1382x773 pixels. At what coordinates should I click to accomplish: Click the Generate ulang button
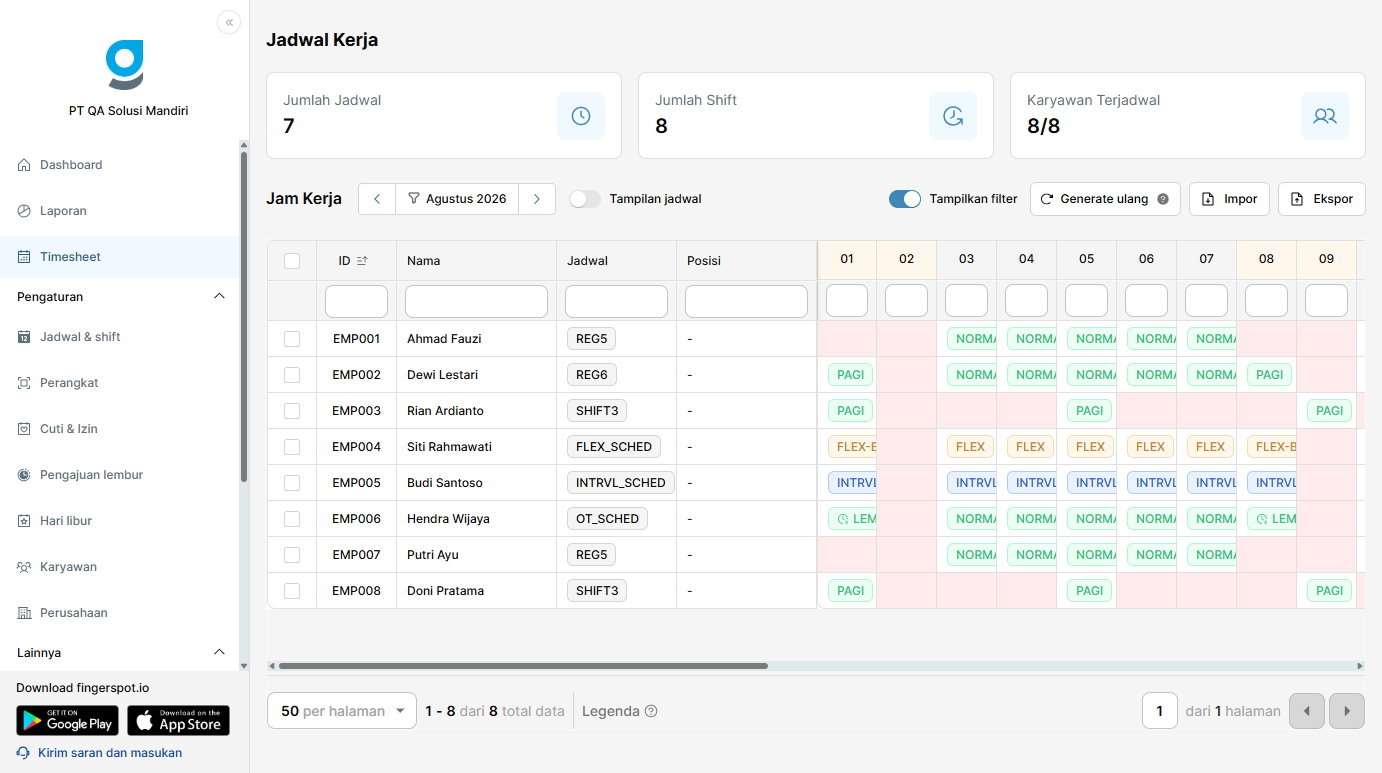tap(1105, 199)
